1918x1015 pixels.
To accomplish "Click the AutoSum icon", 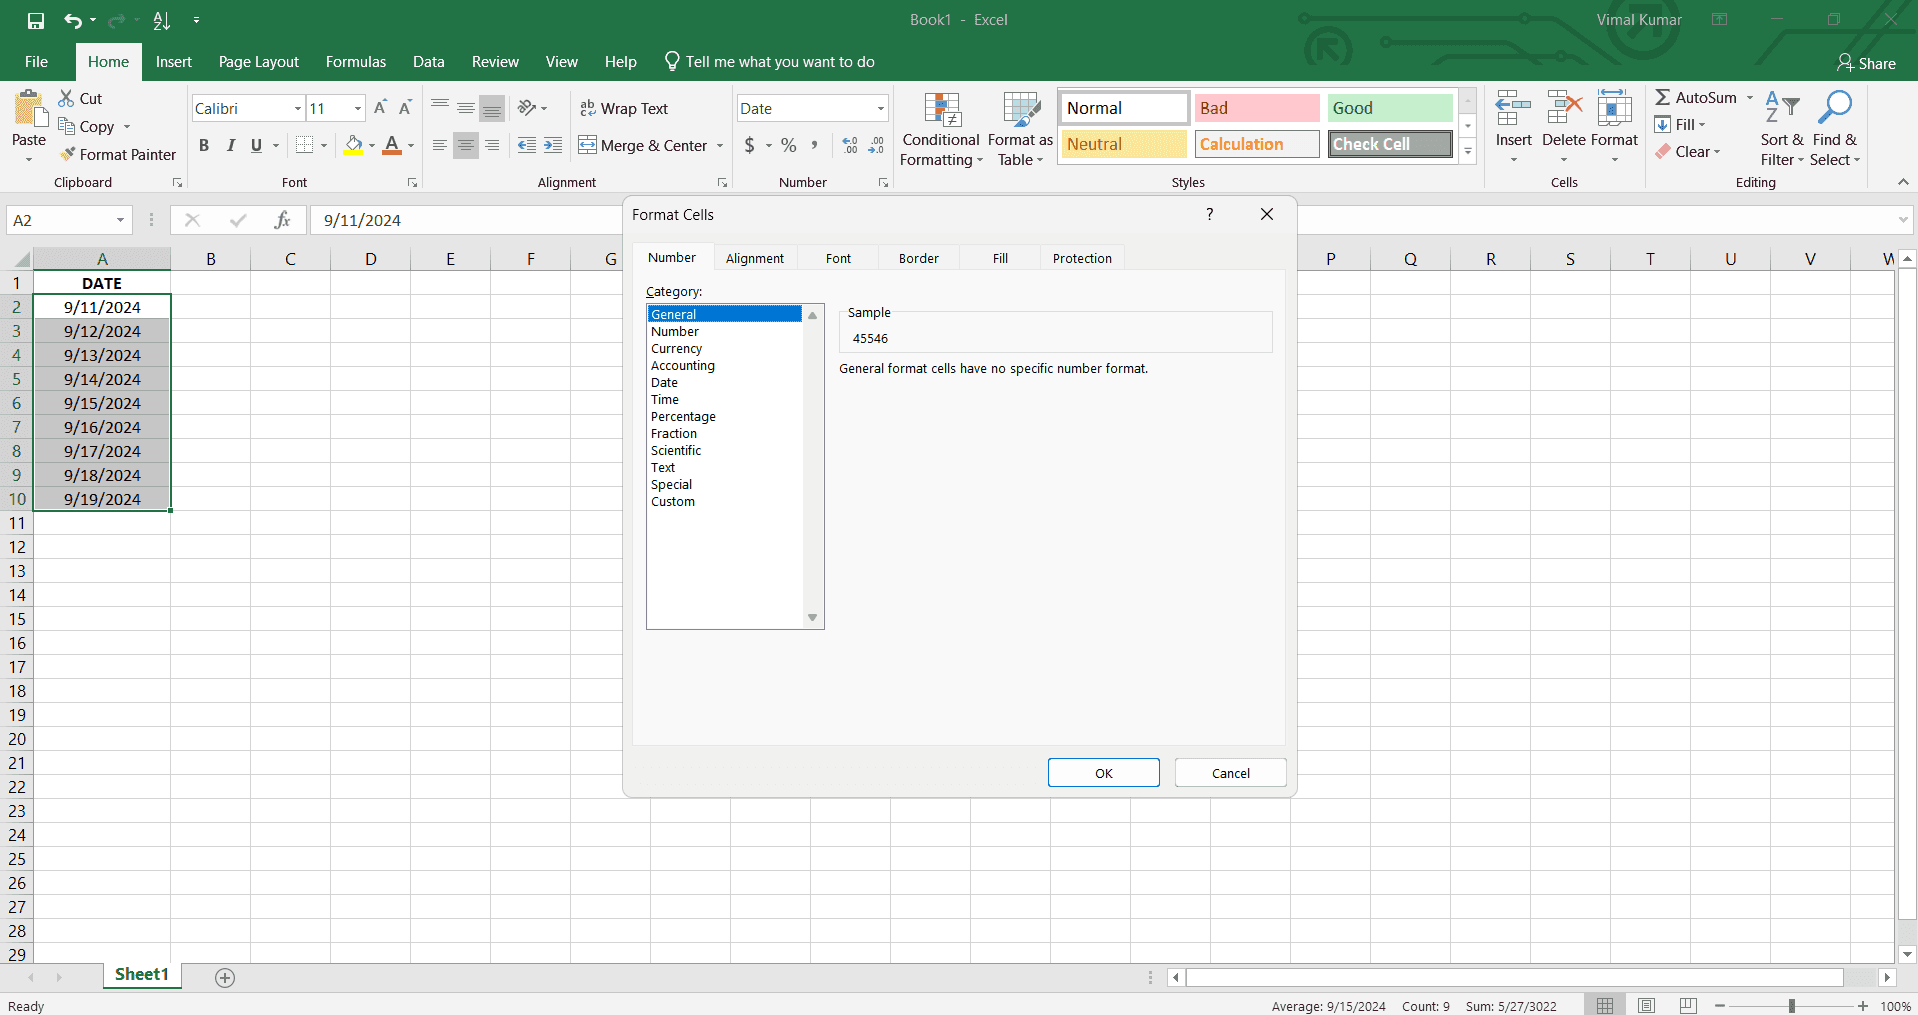I will pyautogui.click(x=1663, y=97).
